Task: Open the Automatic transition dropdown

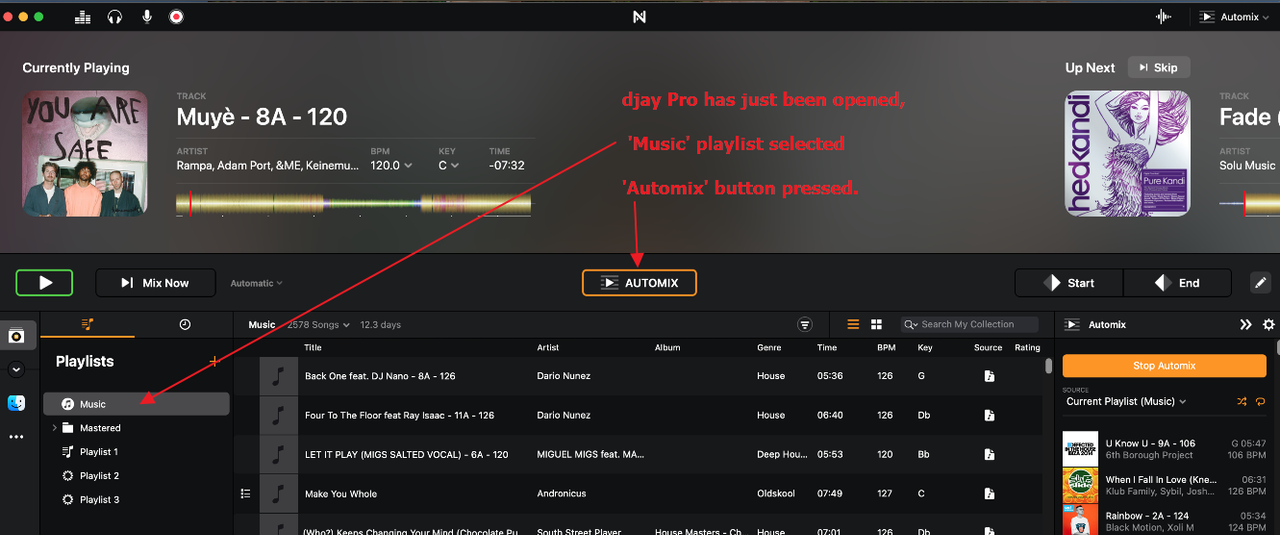Action: (x=256, y=283)
